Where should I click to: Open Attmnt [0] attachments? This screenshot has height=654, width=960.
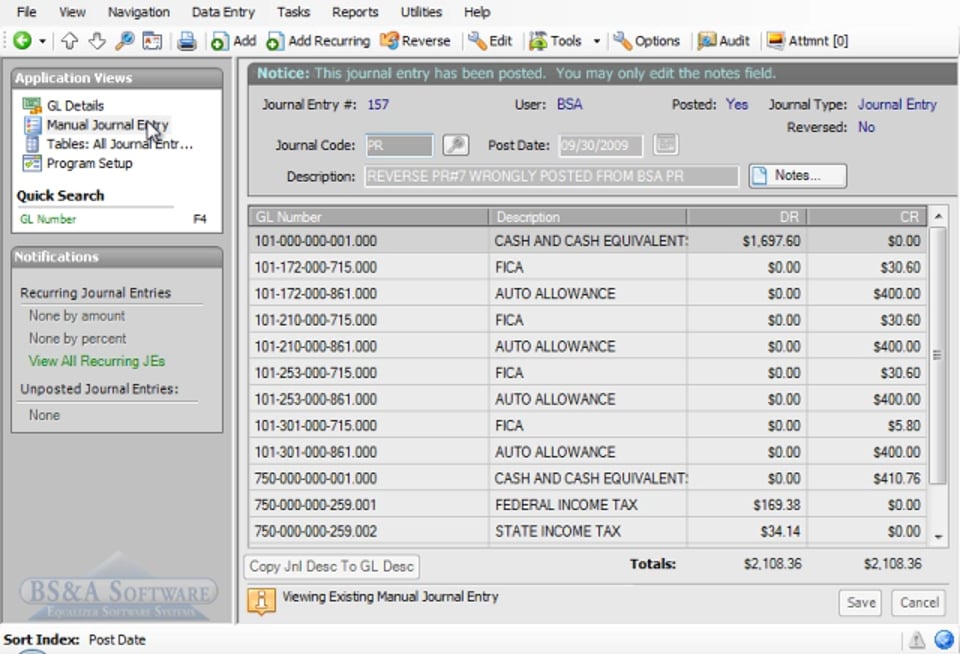[808, 41]
